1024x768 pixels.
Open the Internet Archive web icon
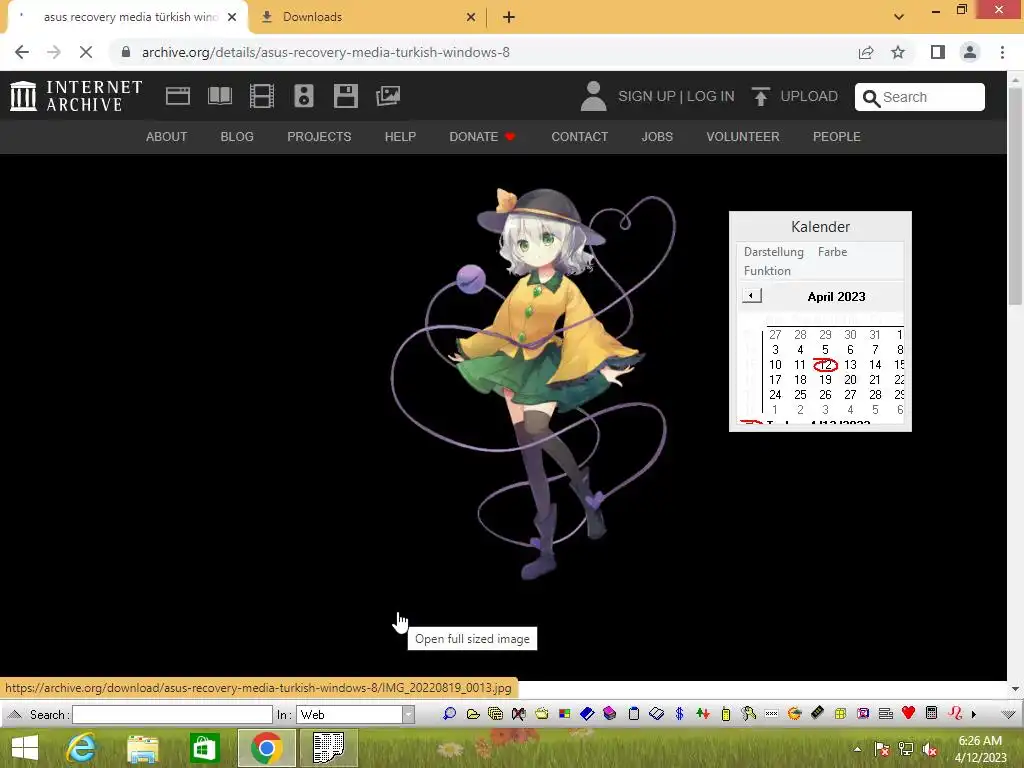(178, 96)
